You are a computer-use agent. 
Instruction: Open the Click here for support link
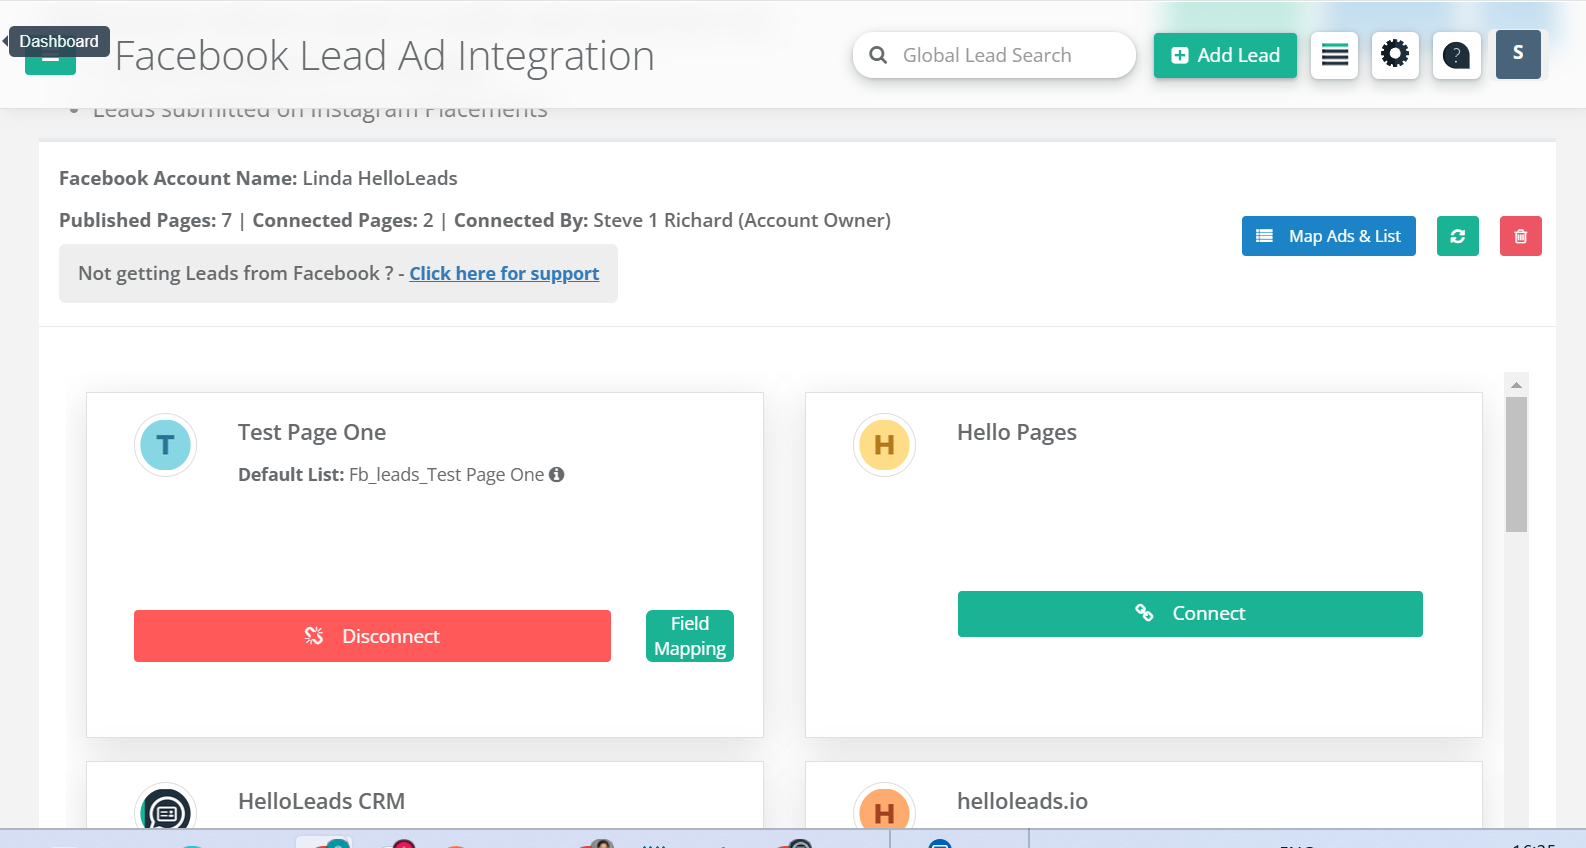pos(504,273)
